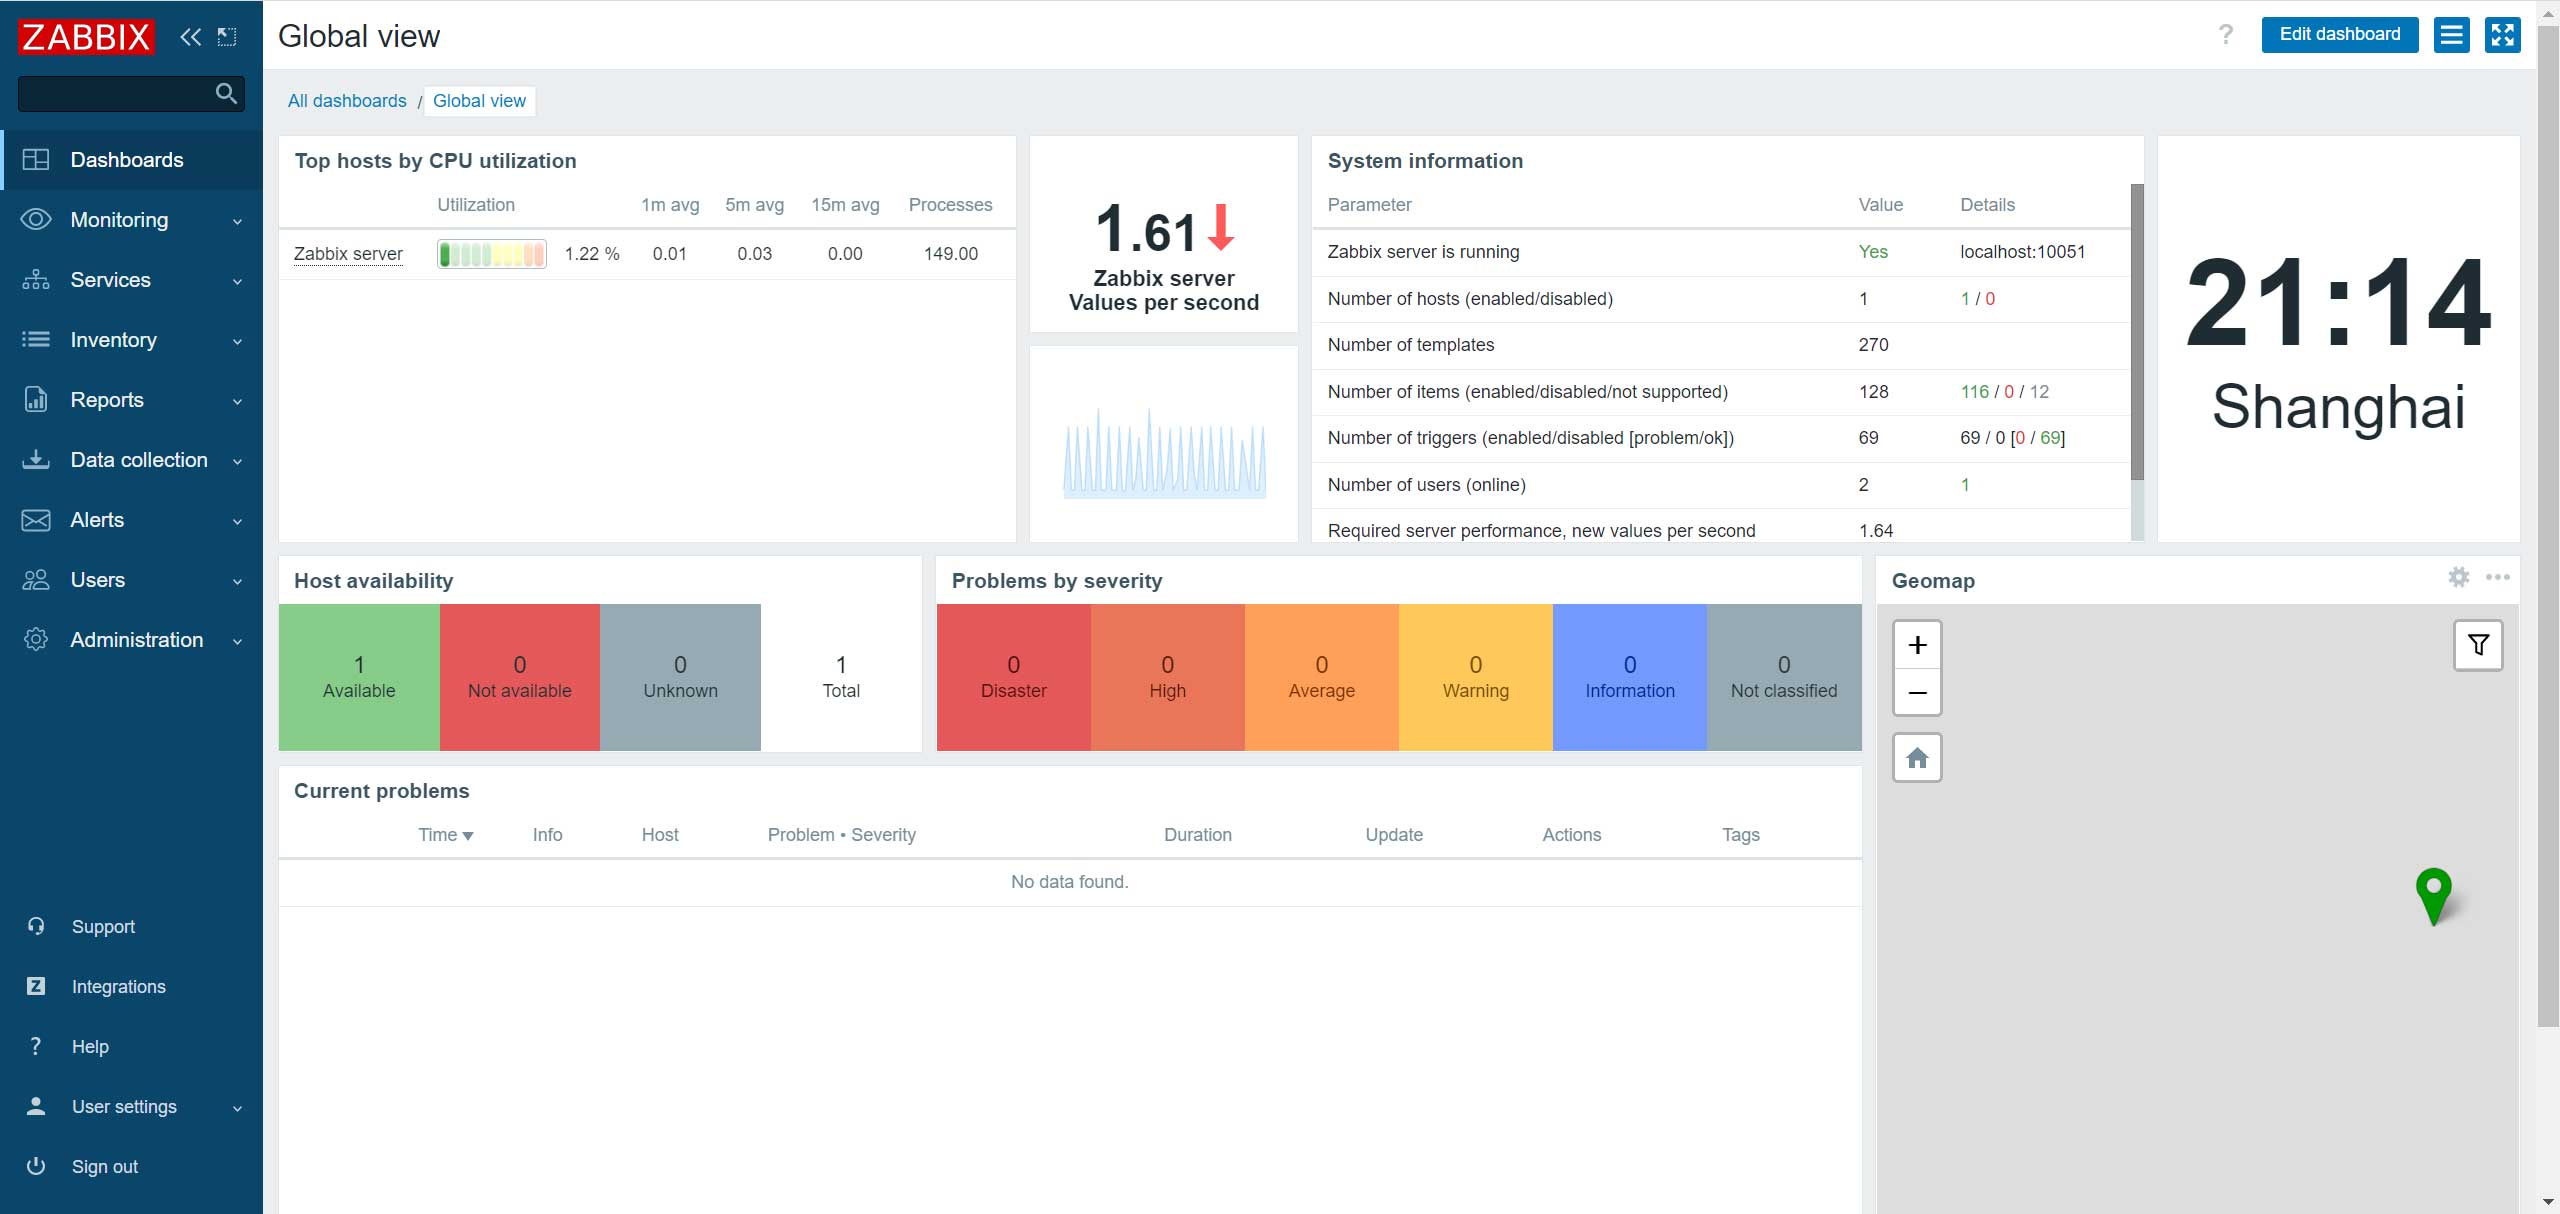This screenshot has height=1214, width=2560.
Task: Click the Geomap filter funnel icon
Action: tap(2478, 645)
